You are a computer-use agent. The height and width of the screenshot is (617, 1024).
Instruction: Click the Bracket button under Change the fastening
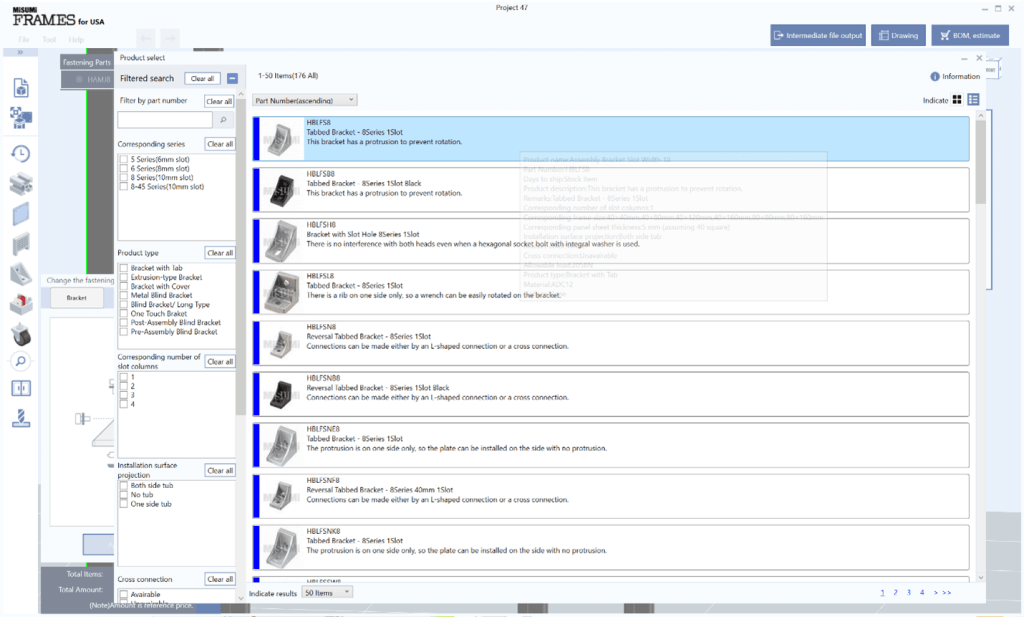coord(76,298)
